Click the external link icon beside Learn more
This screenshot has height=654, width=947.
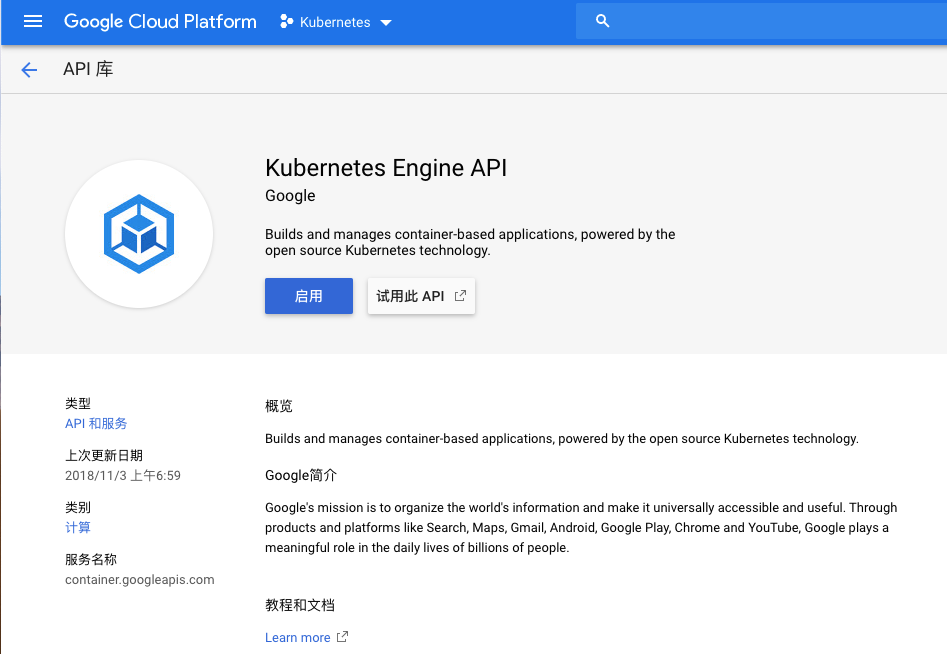[x=342, y=636]
